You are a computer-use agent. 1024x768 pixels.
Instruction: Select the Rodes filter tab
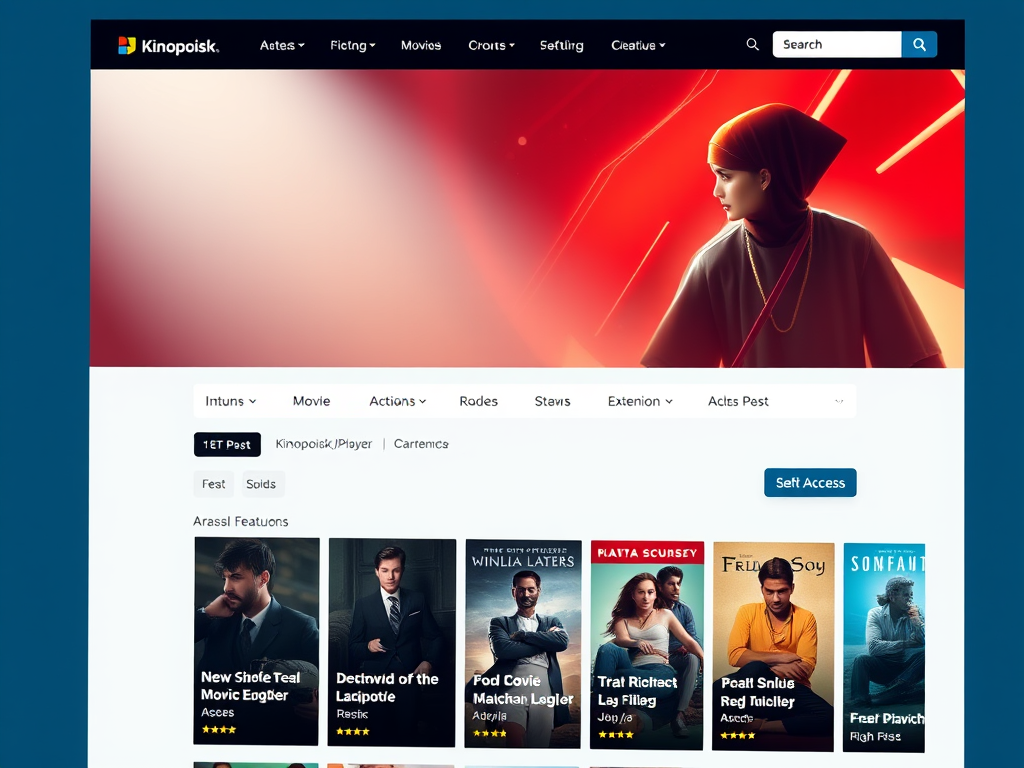pyautogui.click(x=479, y=401)
